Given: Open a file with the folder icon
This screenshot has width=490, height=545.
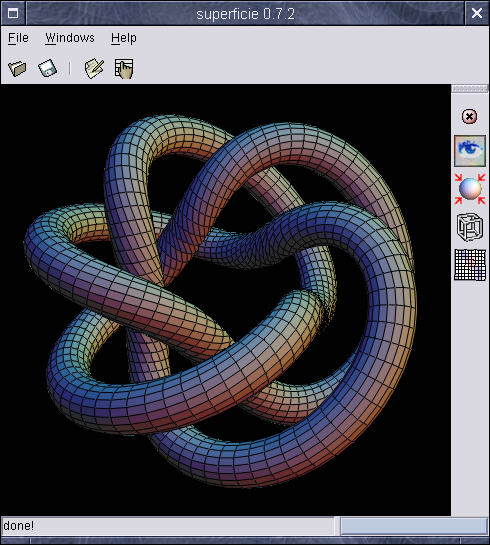Looking at the screenshot, I should 17,68.
